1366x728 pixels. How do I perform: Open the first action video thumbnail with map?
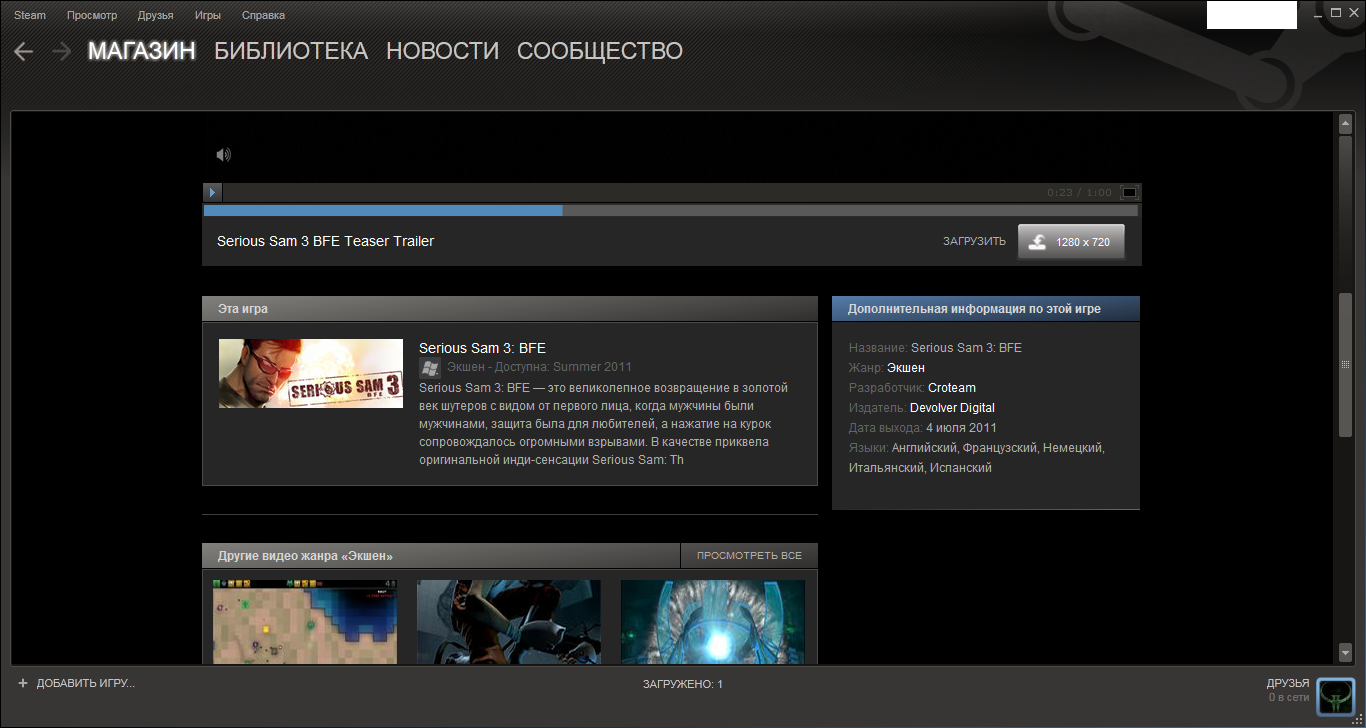[305, 622]
